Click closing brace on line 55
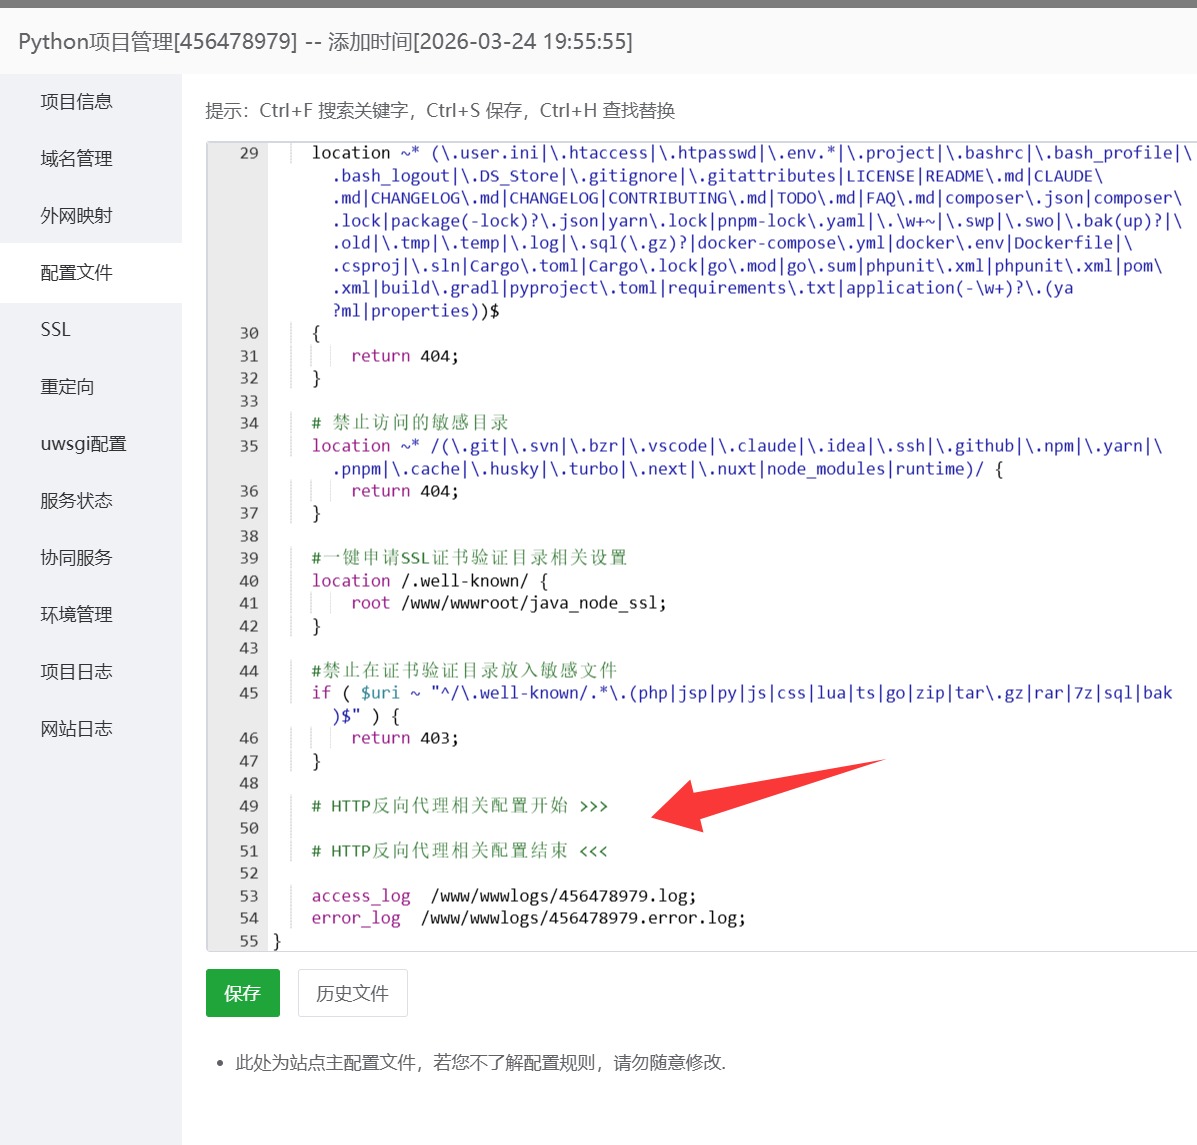 277,941
